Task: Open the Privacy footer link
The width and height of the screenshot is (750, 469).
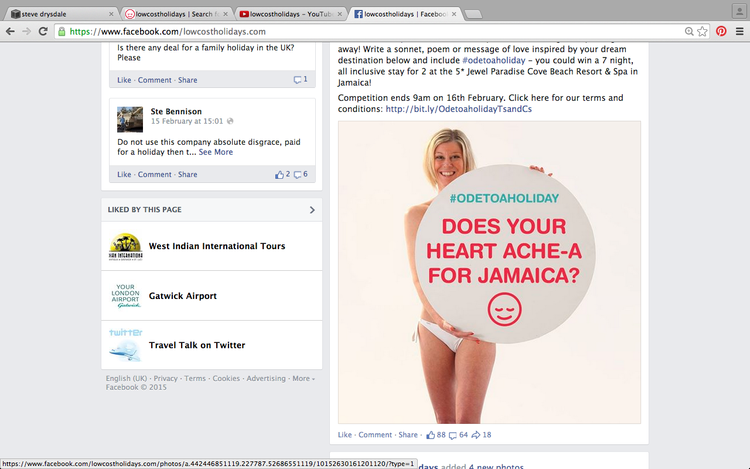Action: point(165,379)
